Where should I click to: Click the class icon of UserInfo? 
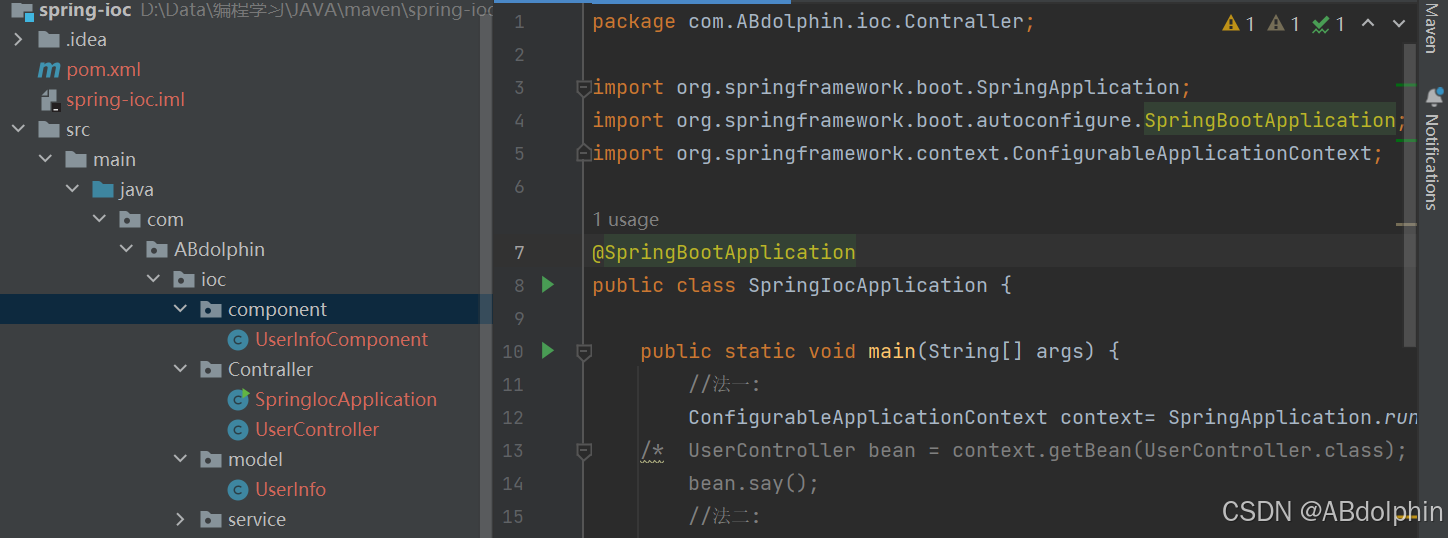click(238, 490)
